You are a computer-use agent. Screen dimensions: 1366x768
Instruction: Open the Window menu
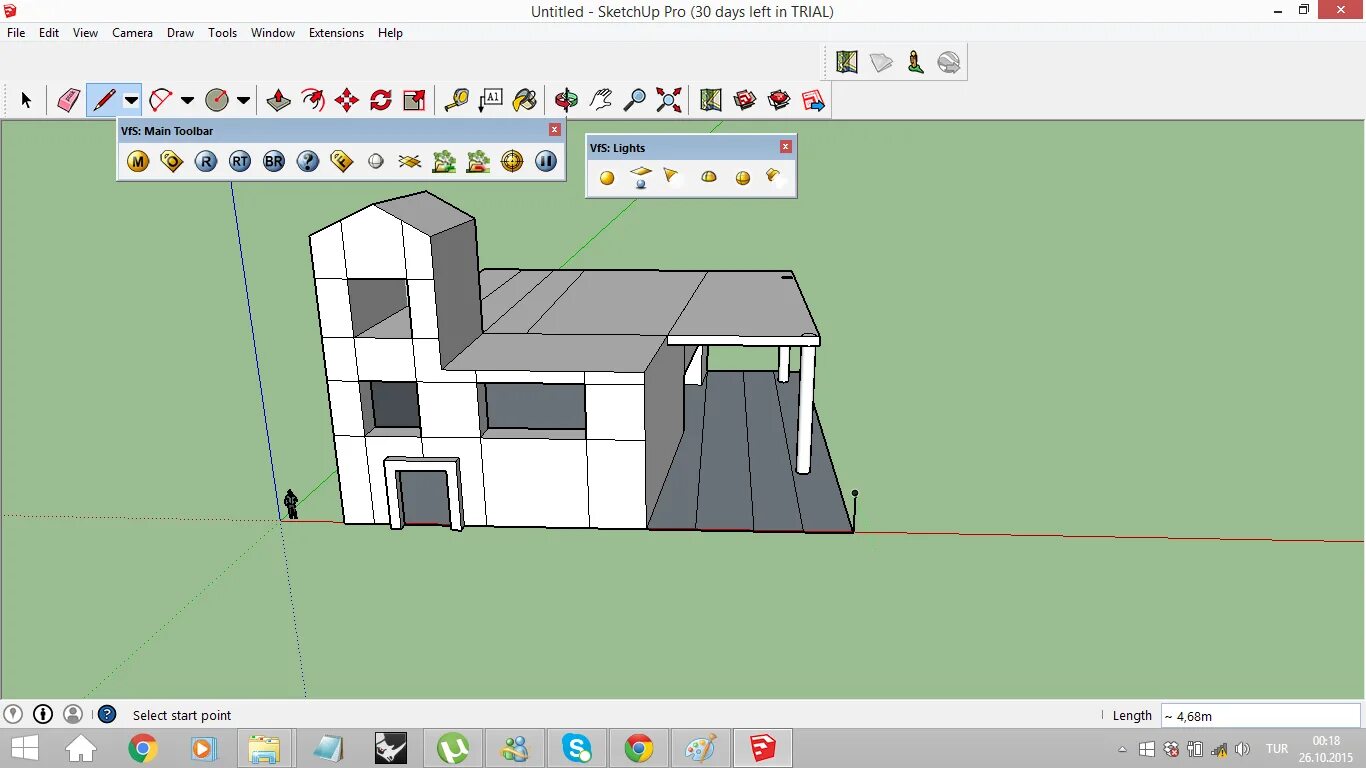(x=273, y=33)
